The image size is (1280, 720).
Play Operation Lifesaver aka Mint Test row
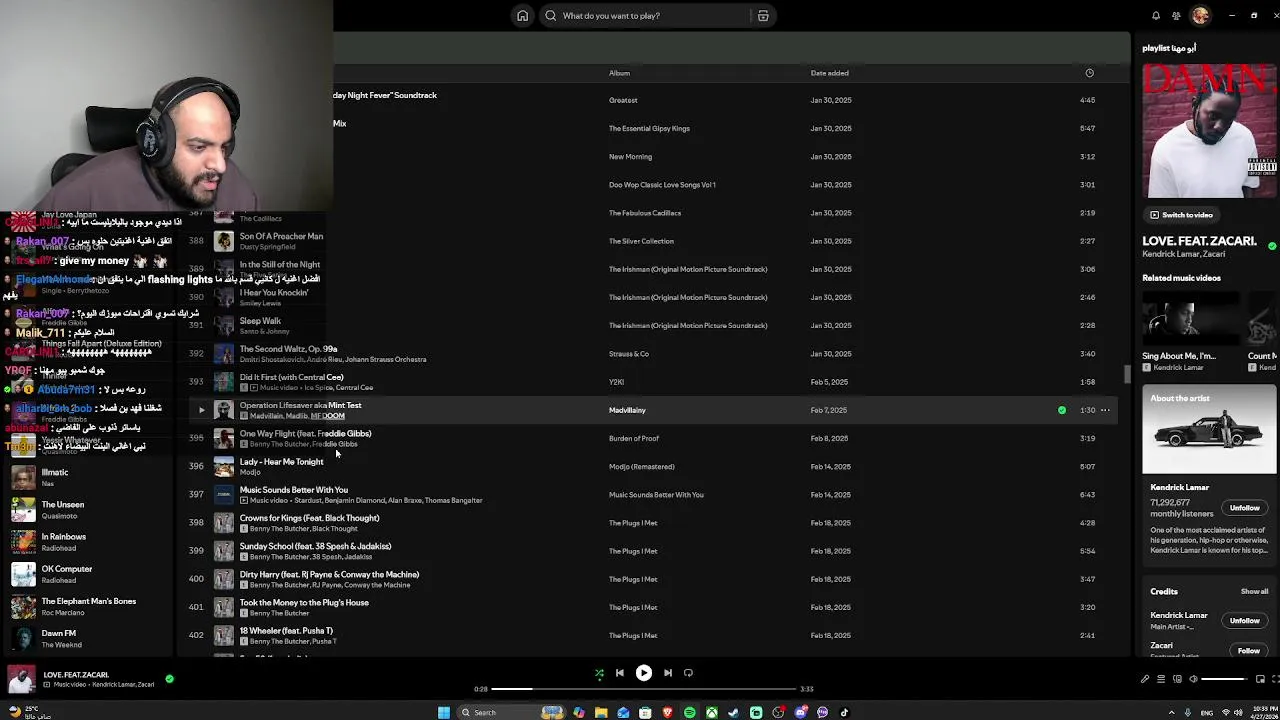[x=201, y=410]
